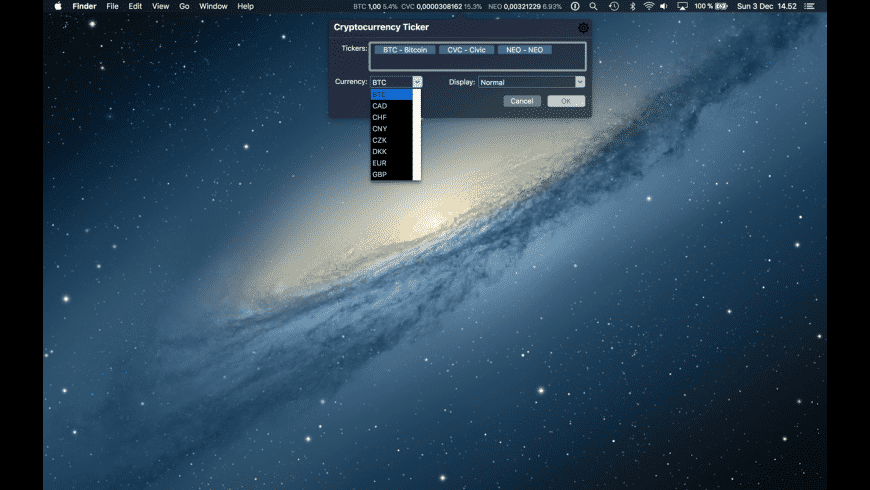Click the battery status icon
870x490 pixels.
[x=721, y=6]
